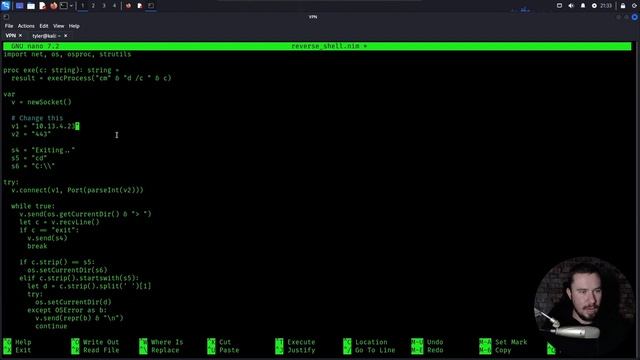The image size is (640, 360).
Task: Click the nano Replace shortcut
Action: [x=159, y=350]
